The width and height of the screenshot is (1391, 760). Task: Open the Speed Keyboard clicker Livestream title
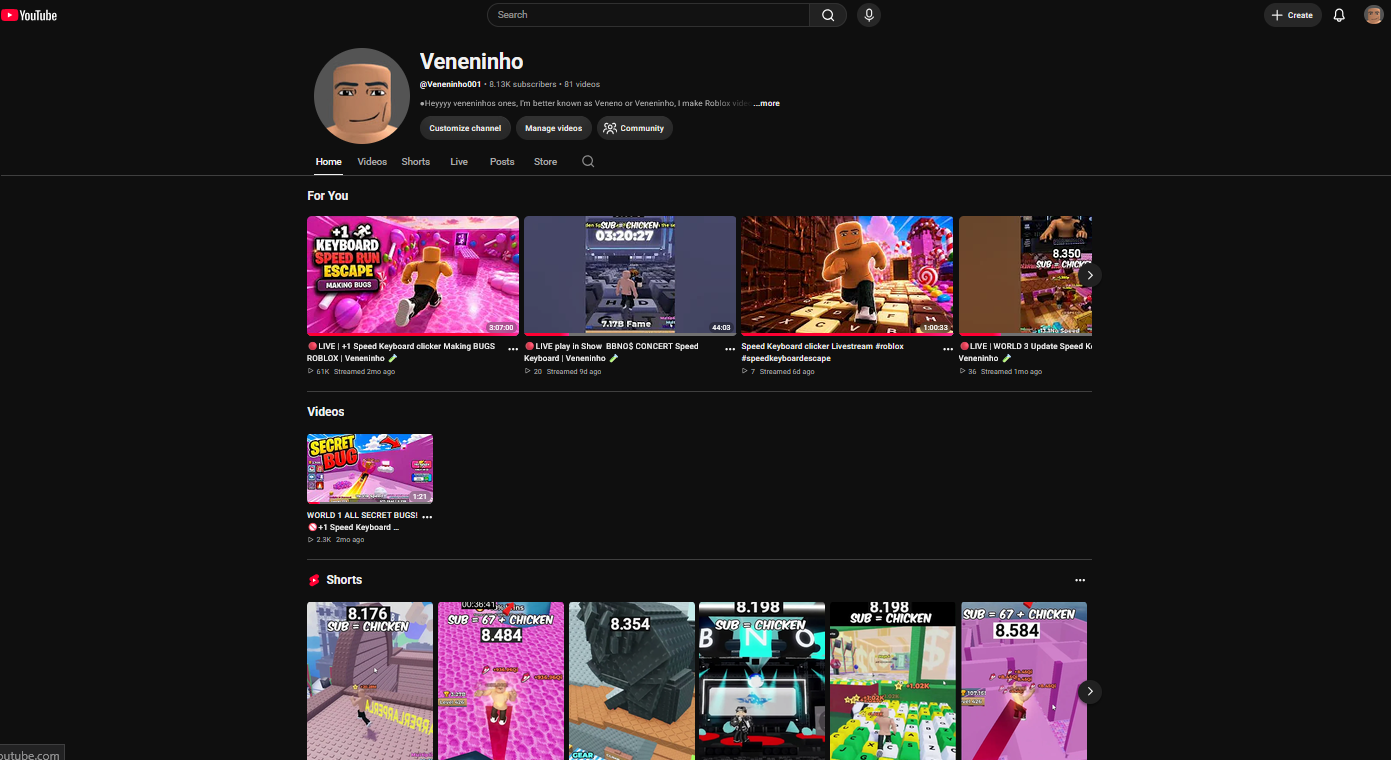pyautogui.click(x=822, y=352)
